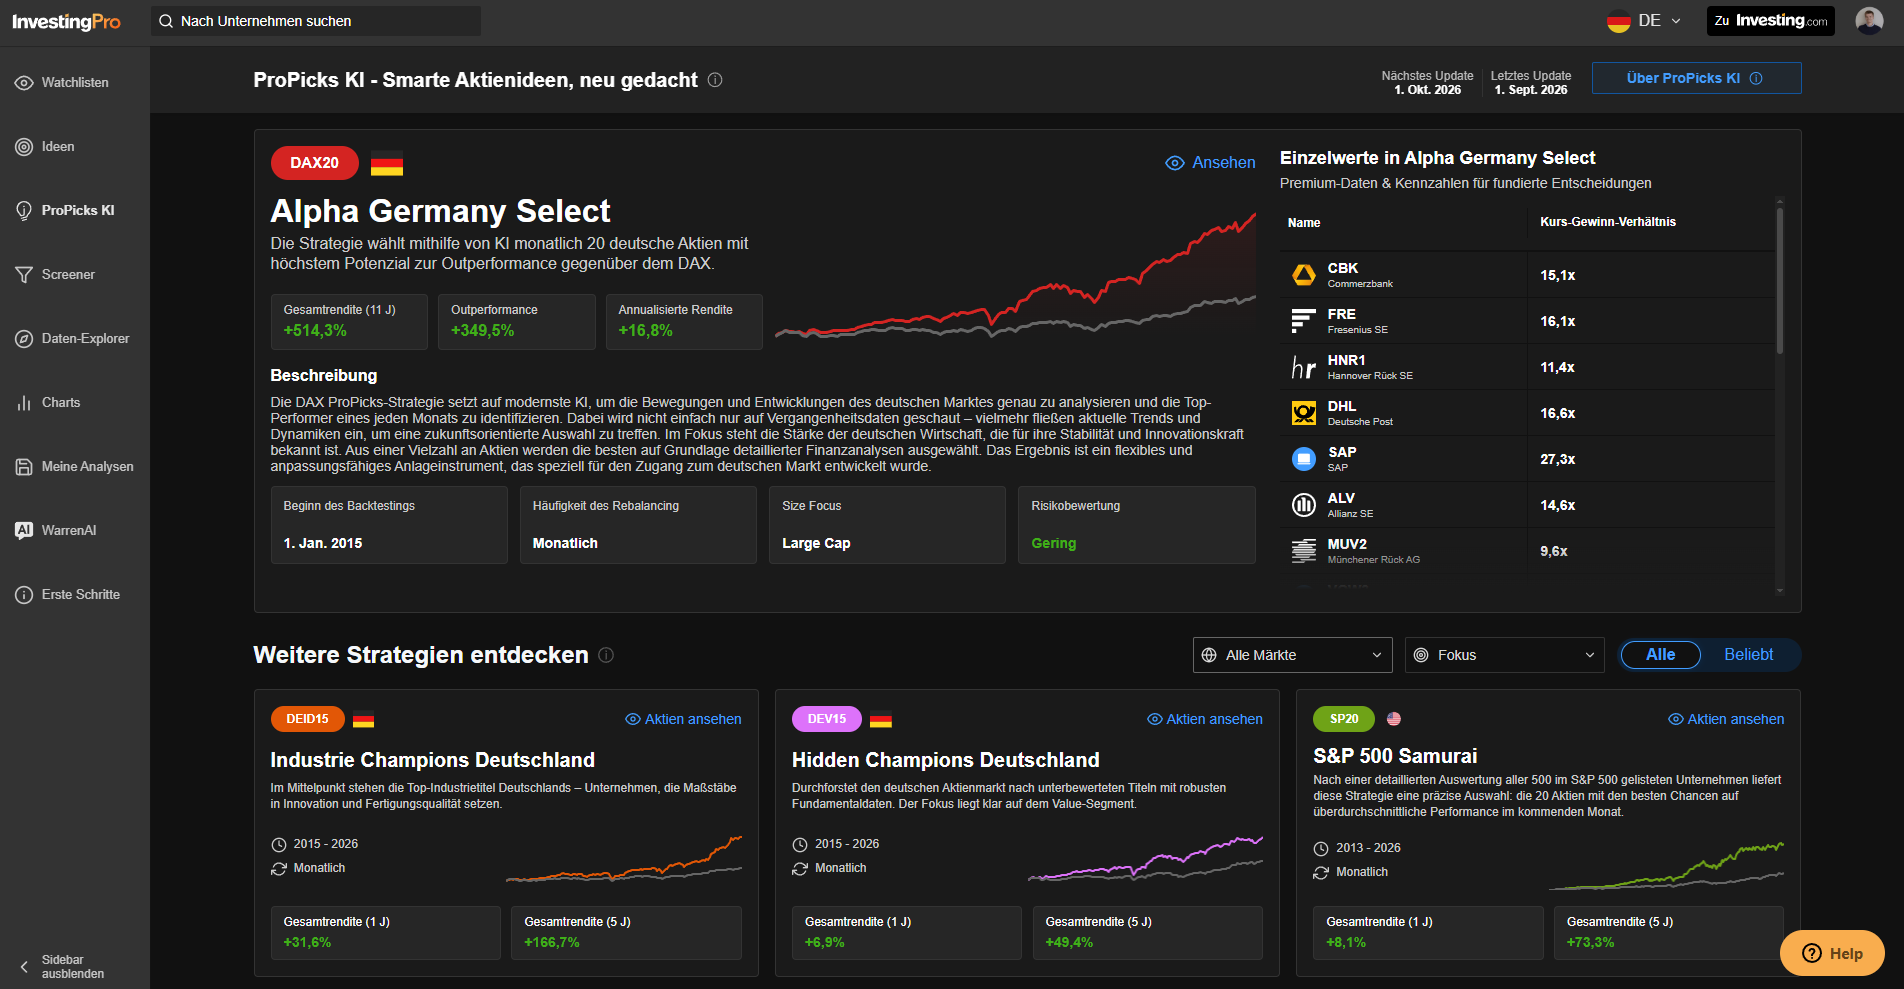Viewport: 1904px width, 989px height.
Task: Click info icon next to Weitere Strategien entdecken
Action: pyautogui.click(x=606, y=655)
